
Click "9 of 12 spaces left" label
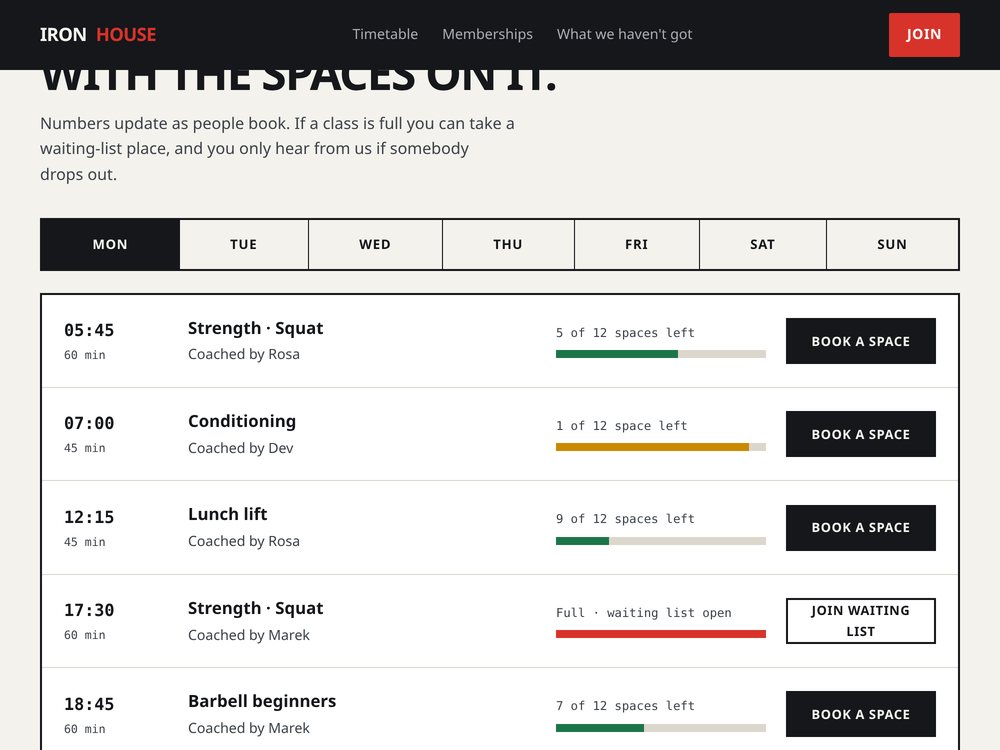pos(625,519)
